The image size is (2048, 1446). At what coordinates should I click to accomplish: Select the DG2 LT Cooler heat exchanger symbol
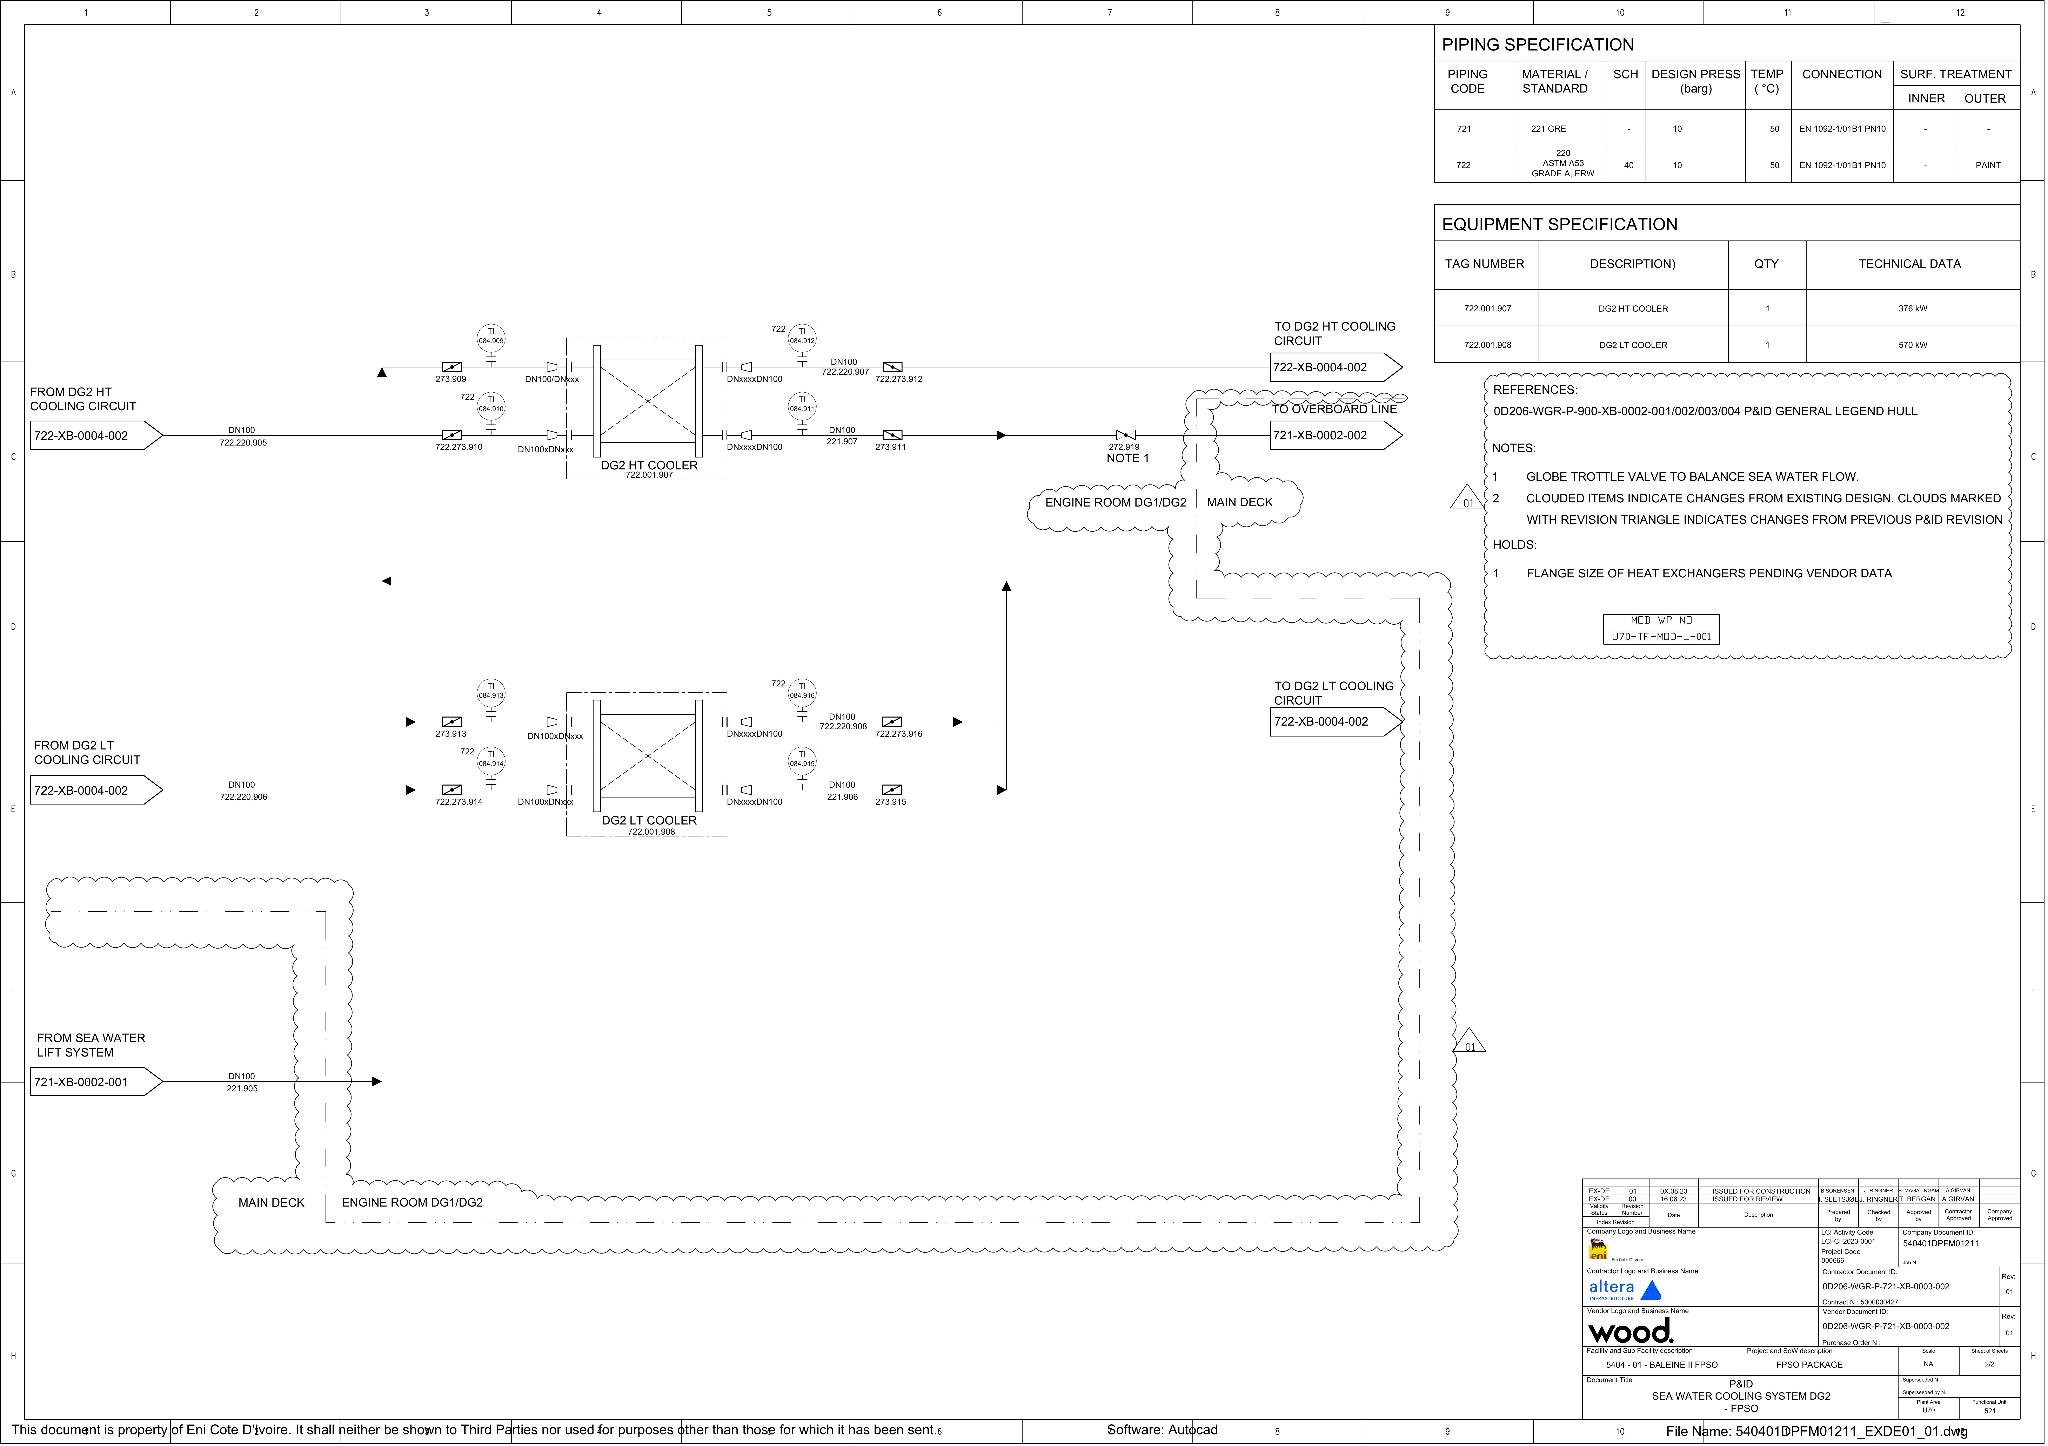[648, 755]
